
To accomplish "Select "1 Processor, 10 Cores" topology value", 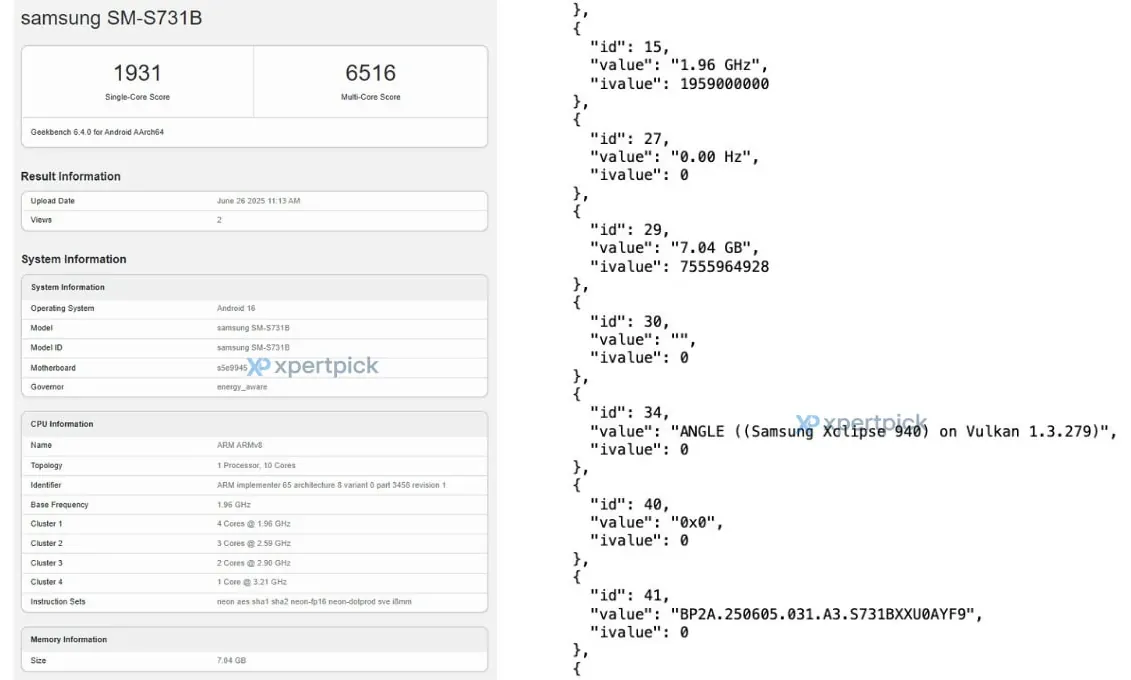I will [256, 465].
